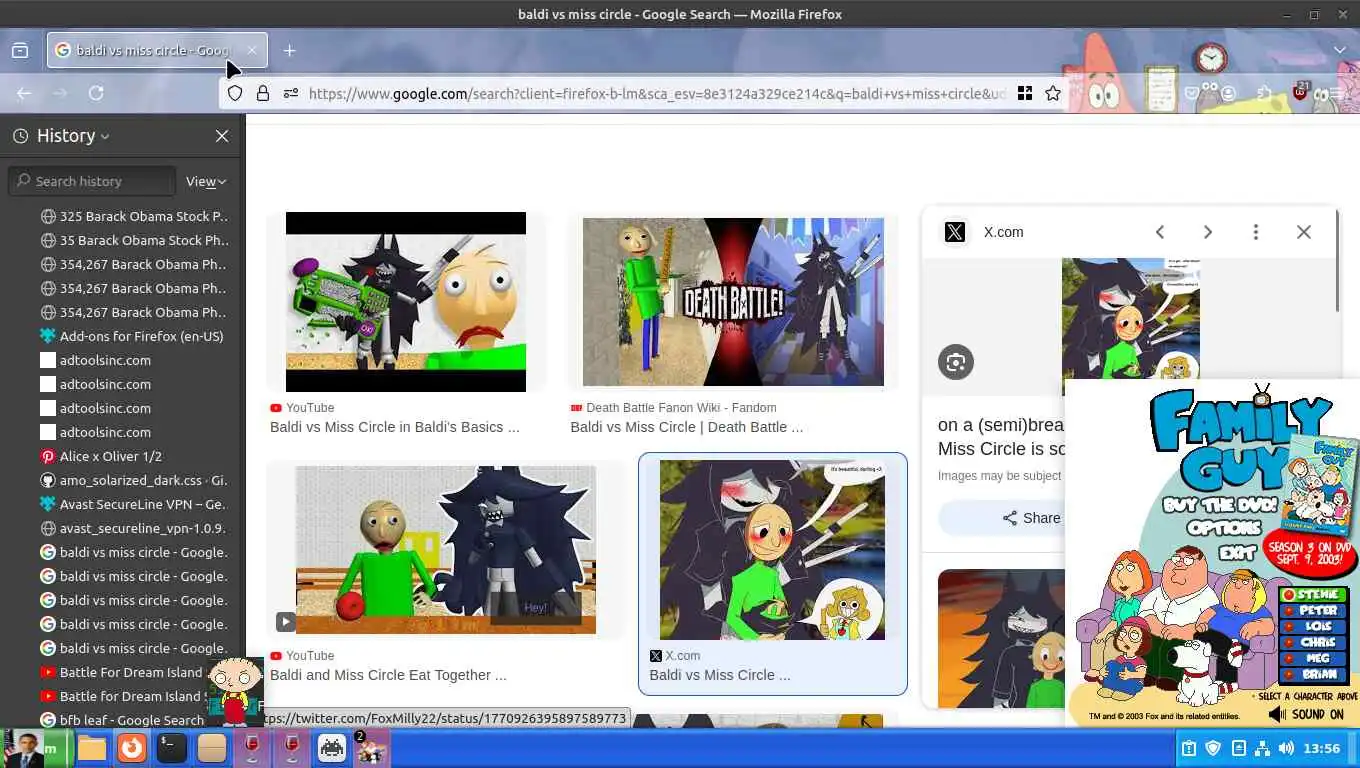The image size is (1360, 768).
Task: Open Firefox application hamburger menu
Action: click(1339, 93)
